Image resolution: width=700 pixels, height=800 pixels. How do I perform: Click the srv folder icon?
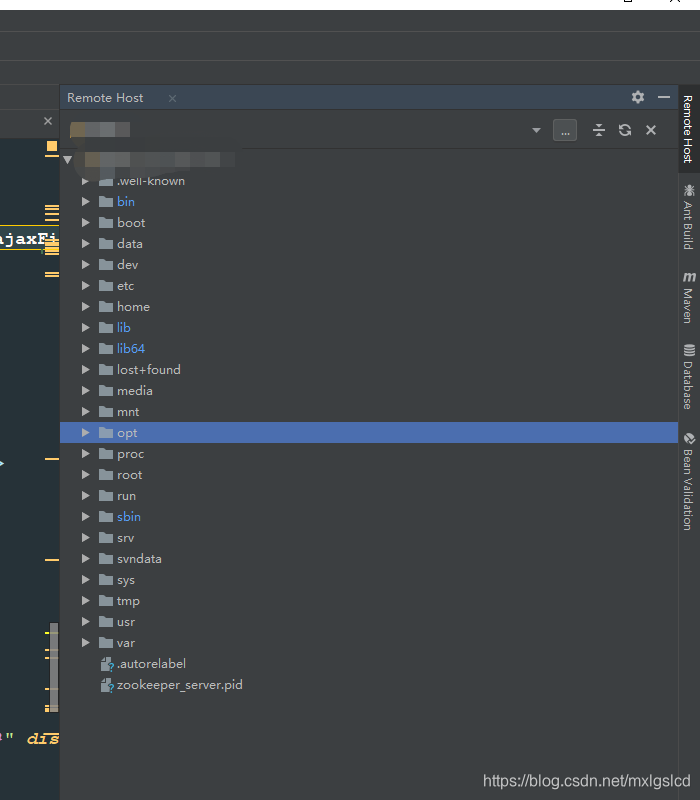tap(106, 538)
